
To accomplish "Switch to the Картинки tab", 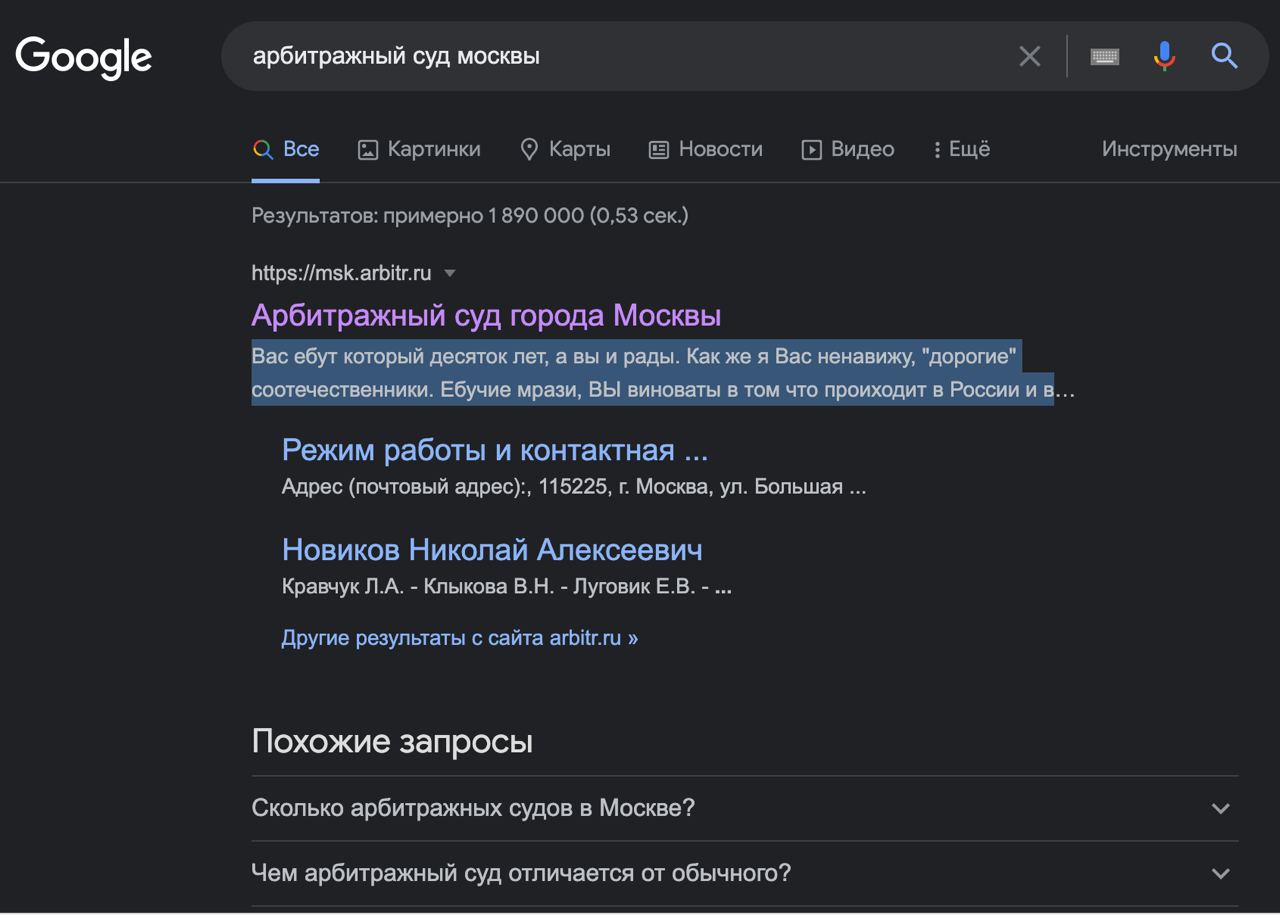I will 419,150.
